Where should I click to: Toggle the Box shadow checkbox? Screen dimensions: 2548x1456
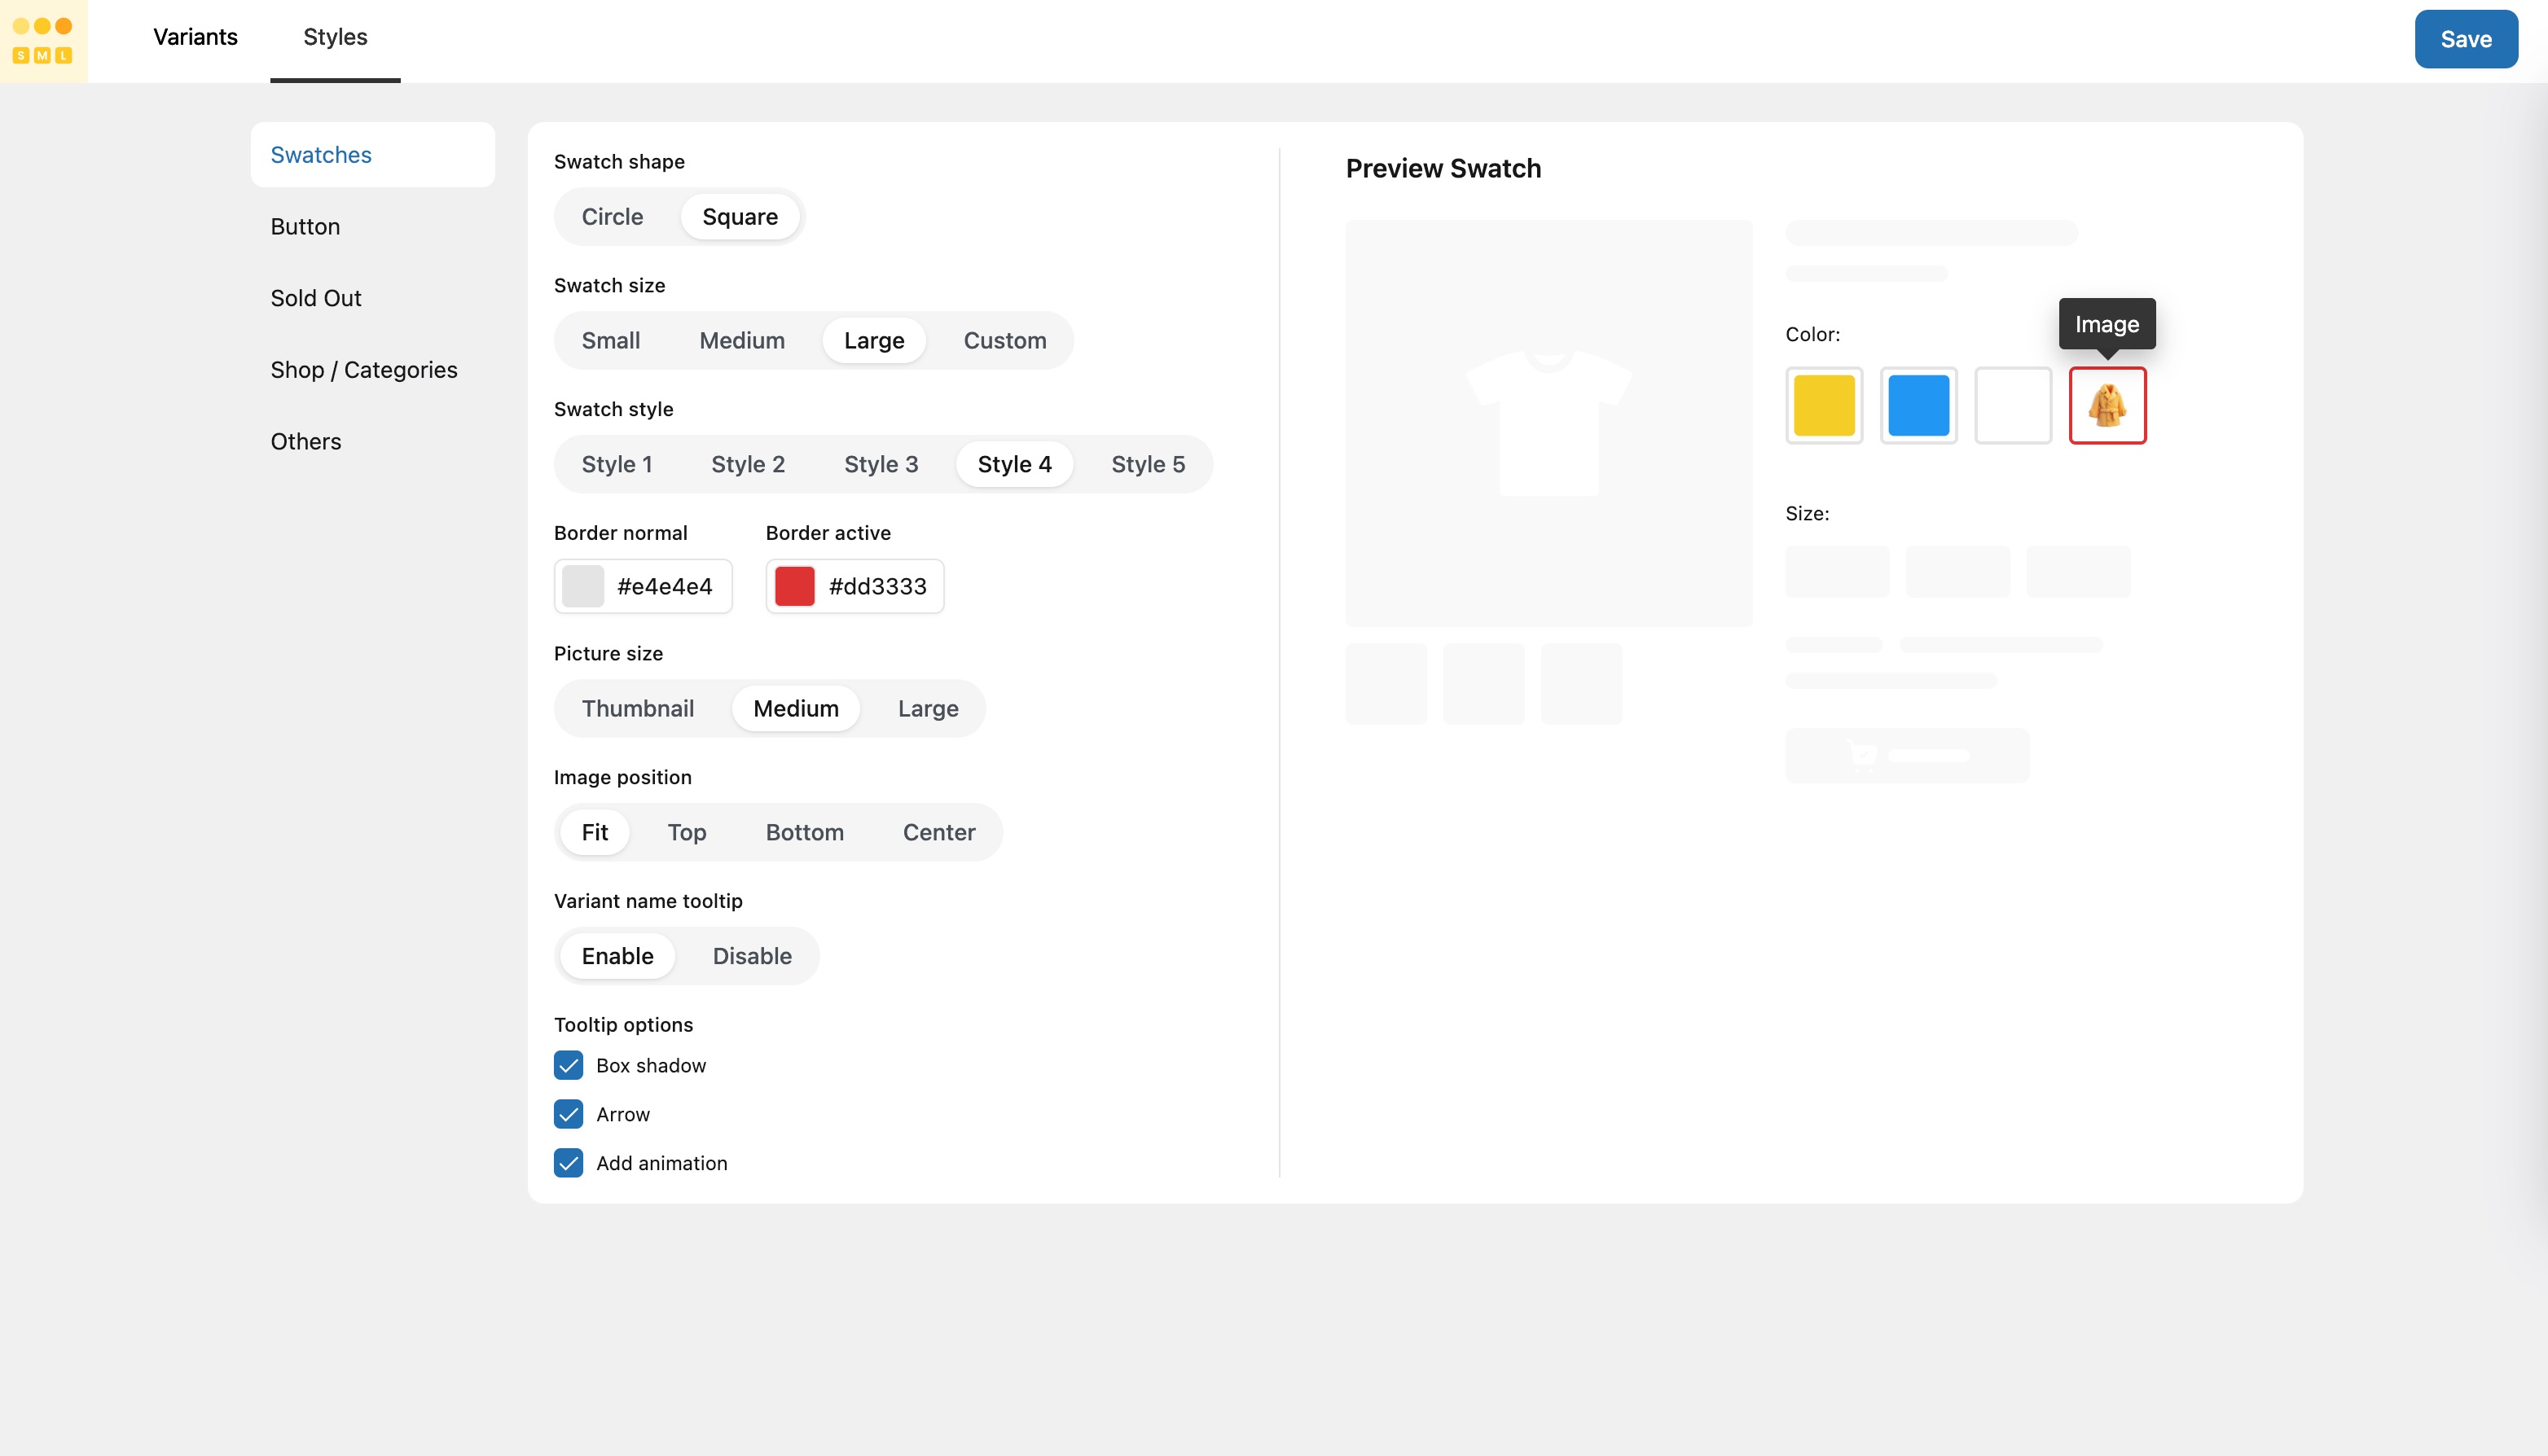point(568,1065)
